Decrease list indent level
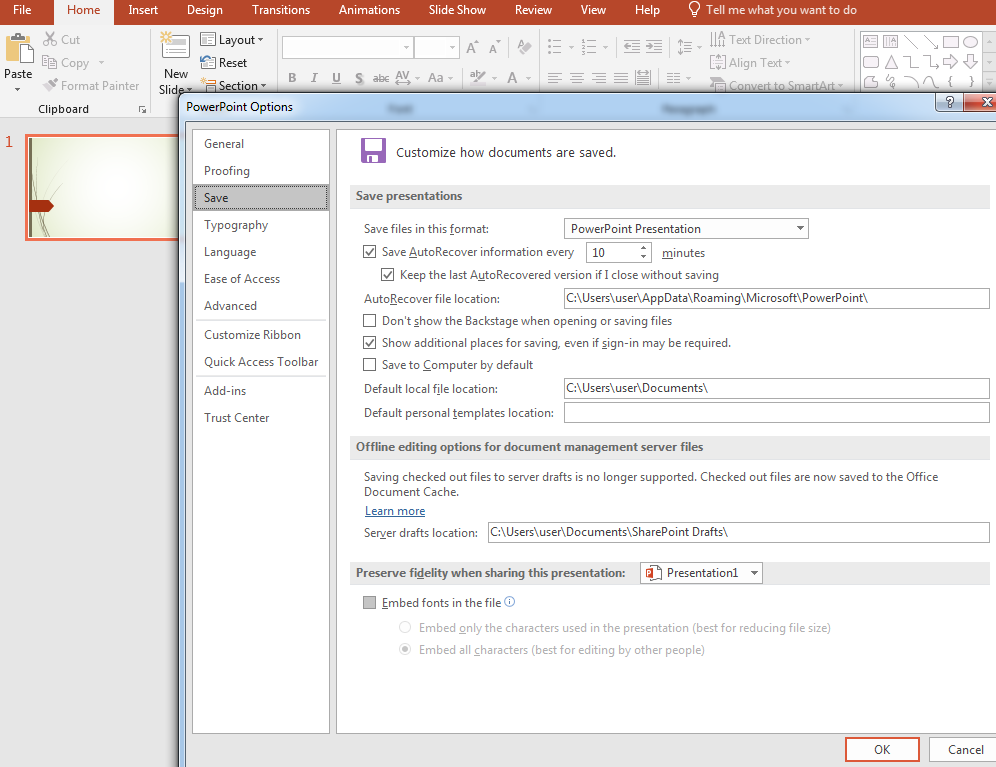Viewport: 996px width, 767px height. (631, 46)
